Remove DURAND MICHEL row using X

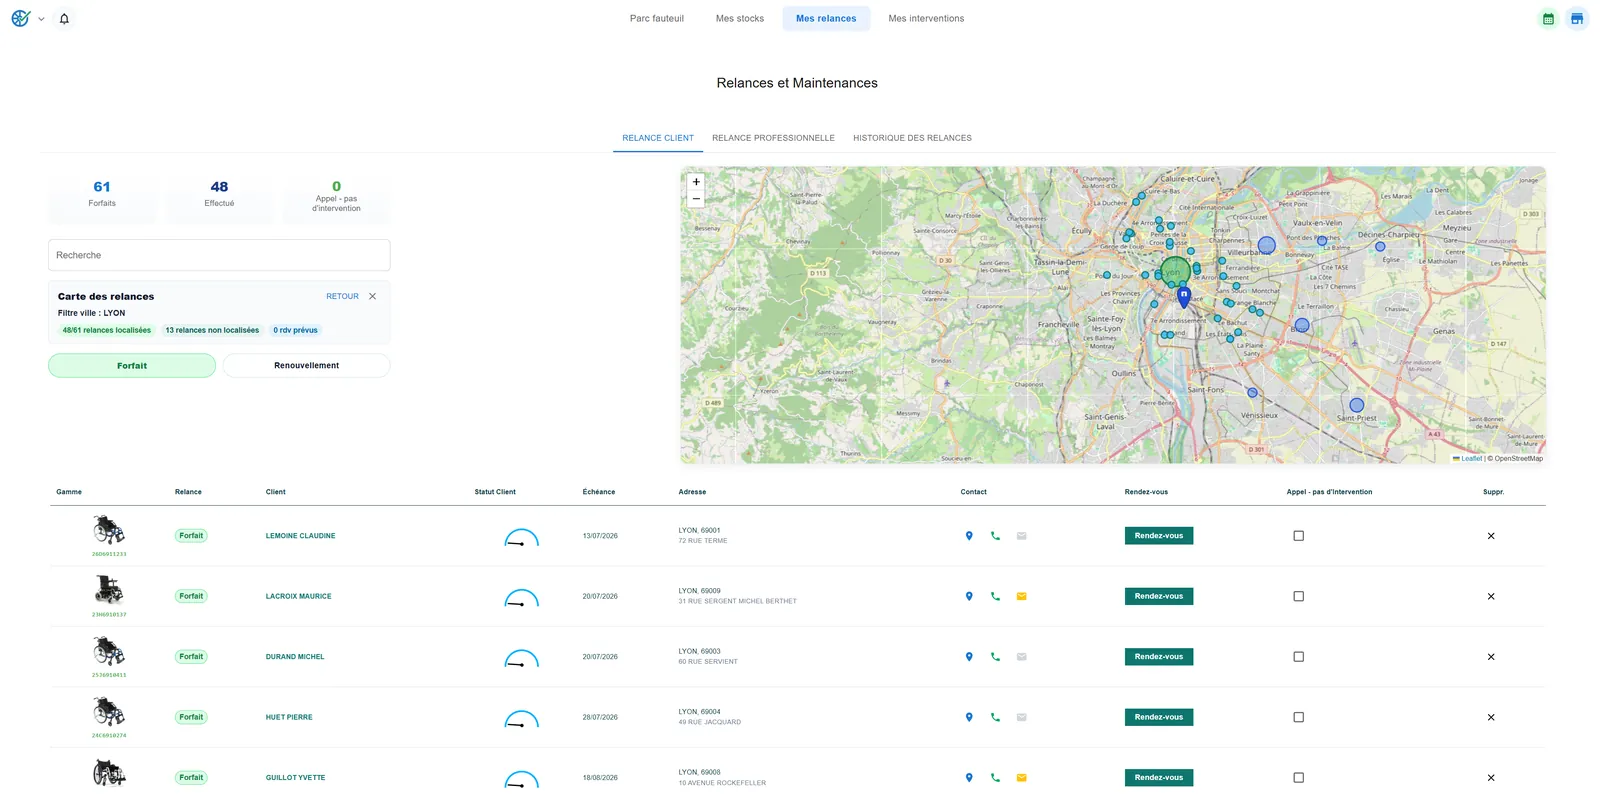1491,657
